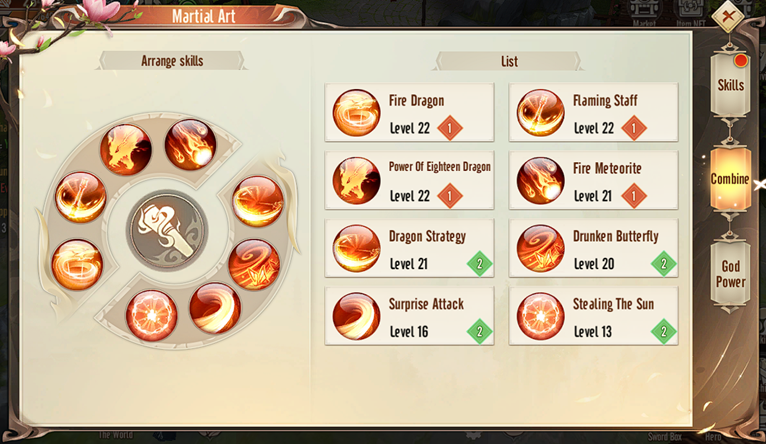
Task: Choose Stealing The Sun skill icon in list
Action: coord(540,316)
